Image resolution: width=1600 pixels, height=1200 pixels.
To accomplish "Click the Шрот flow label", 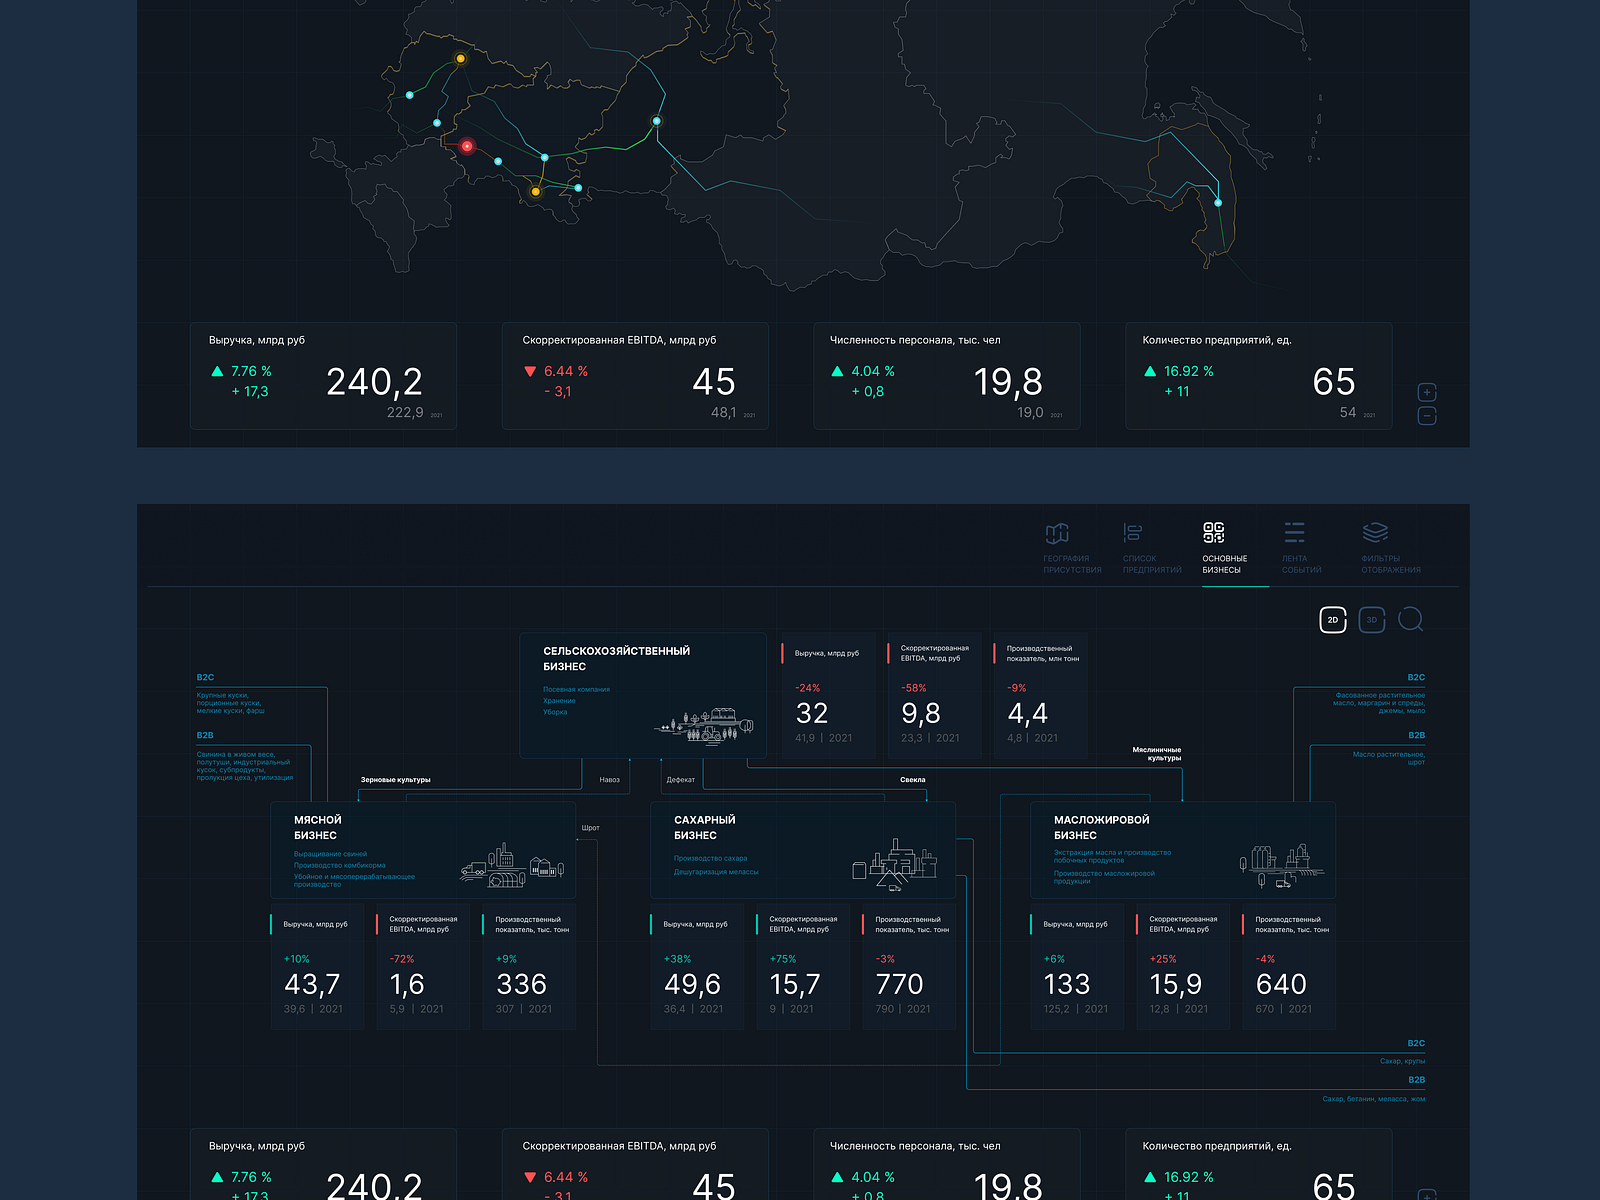I will 591,828.
